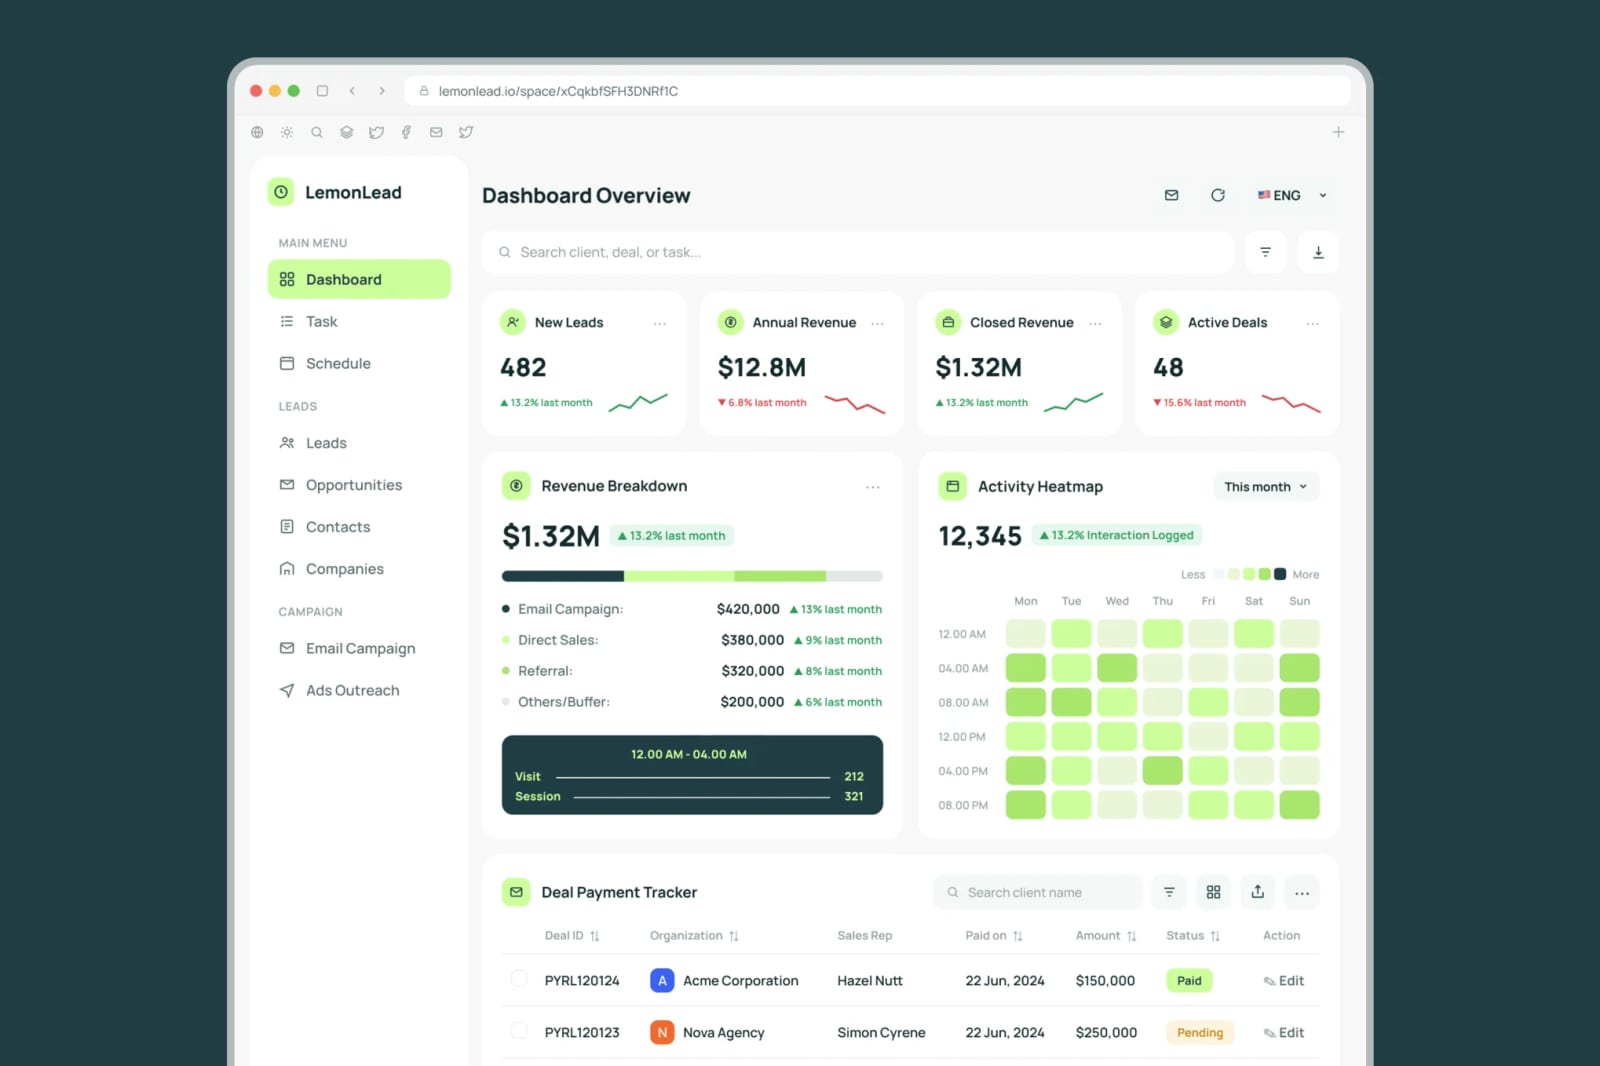The image size is (1600, 1066).
Task: Click the Email Campaign revenue row
Action: [692, 609]
